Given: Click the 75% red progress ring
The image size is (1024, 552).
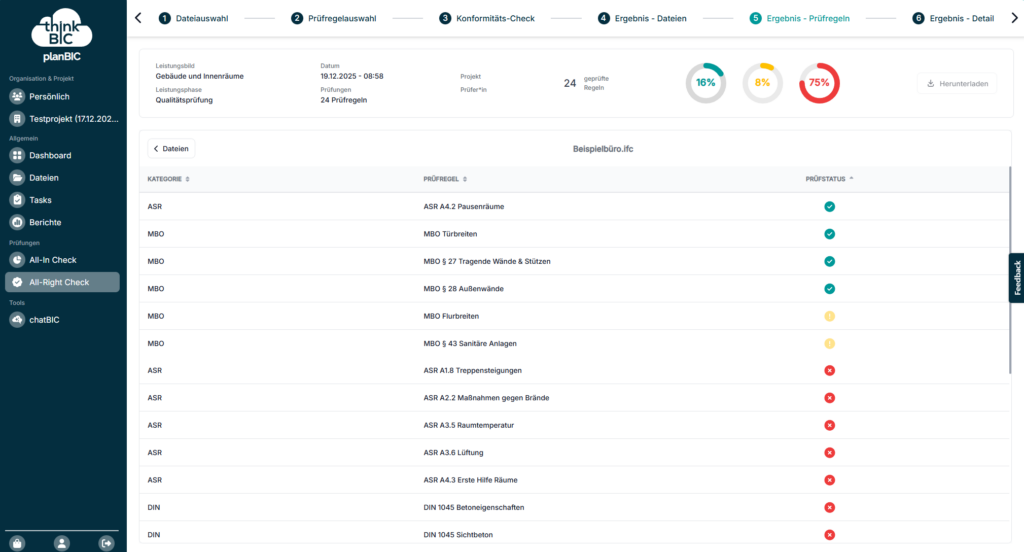Looking at the screenshot, I should [x=819, y=83].
